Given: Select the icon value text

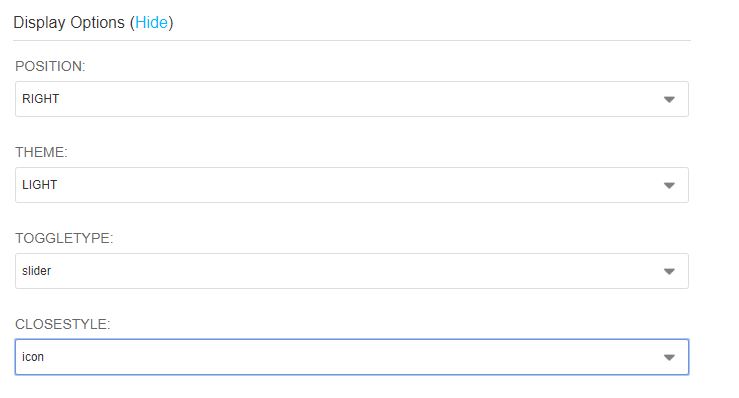Looking at the screenshot, I should (33, 357).
